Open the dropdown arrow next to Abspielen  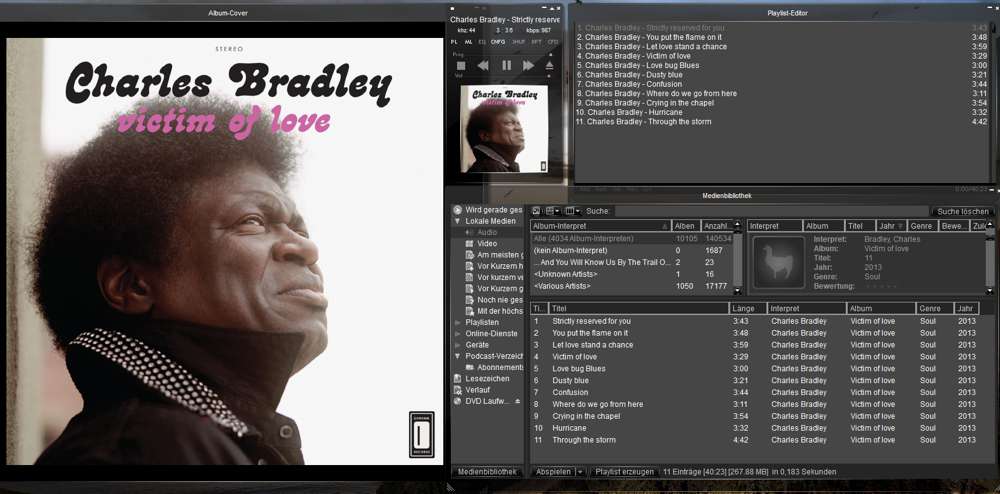(x=579, y=471)
